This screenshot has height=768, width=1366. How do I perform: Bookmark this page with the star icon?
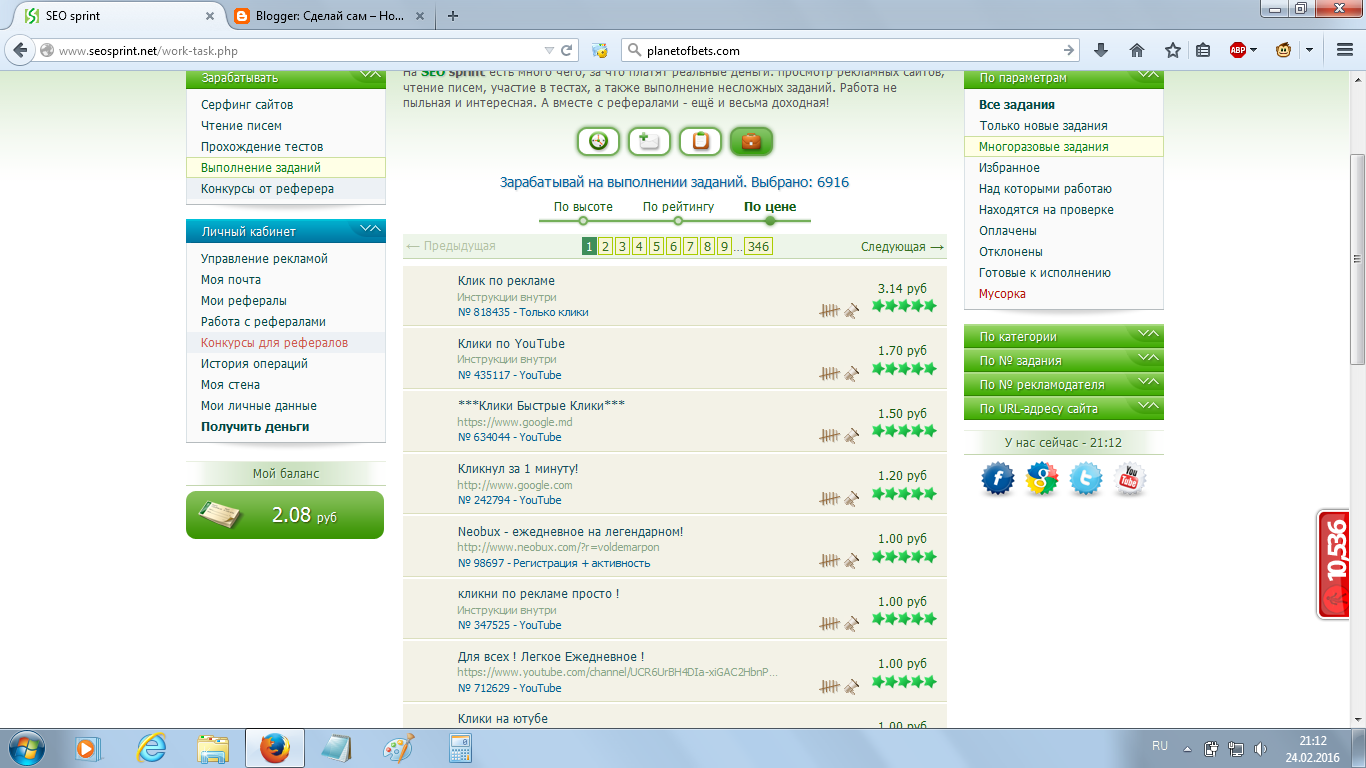(x=1173, y=50)
